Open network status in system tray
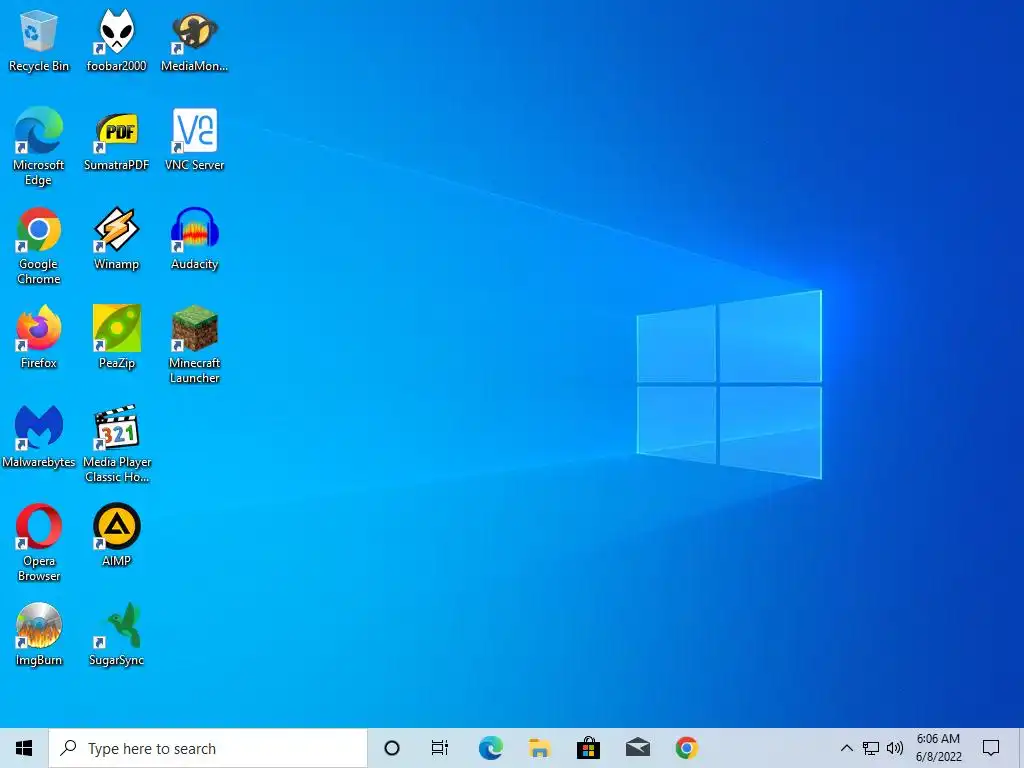Viewport: 1024px width, 768px height. [x=871, y=748]
